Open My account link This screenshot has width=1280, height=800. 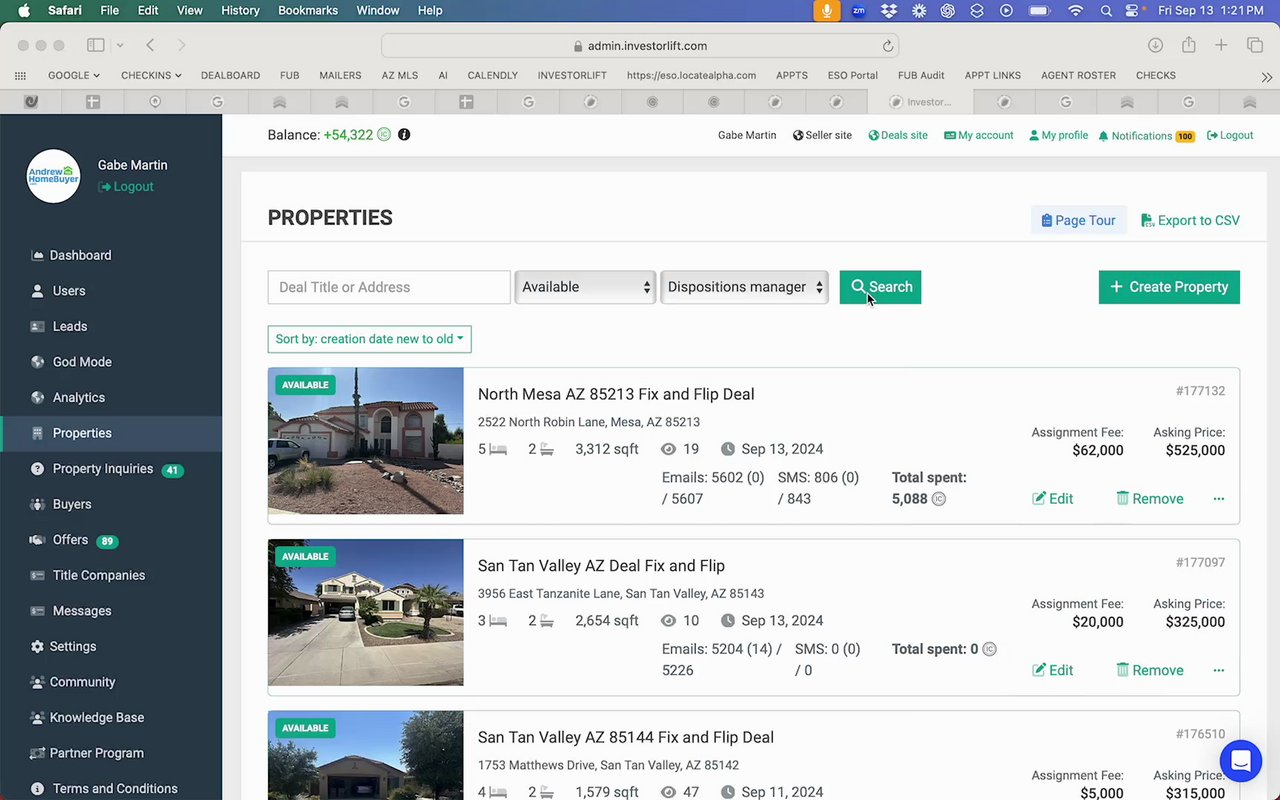[979, 135]
